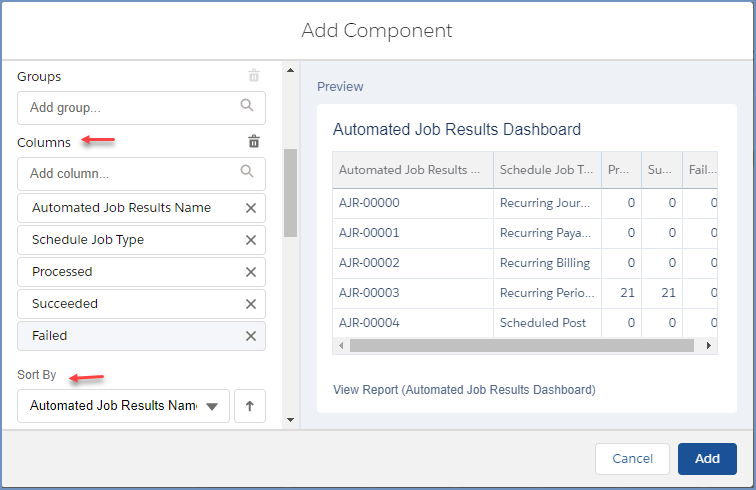This screenshot has width=756, height=490.
Task: Click the Add Component dialog title
Action: (377, 30)
